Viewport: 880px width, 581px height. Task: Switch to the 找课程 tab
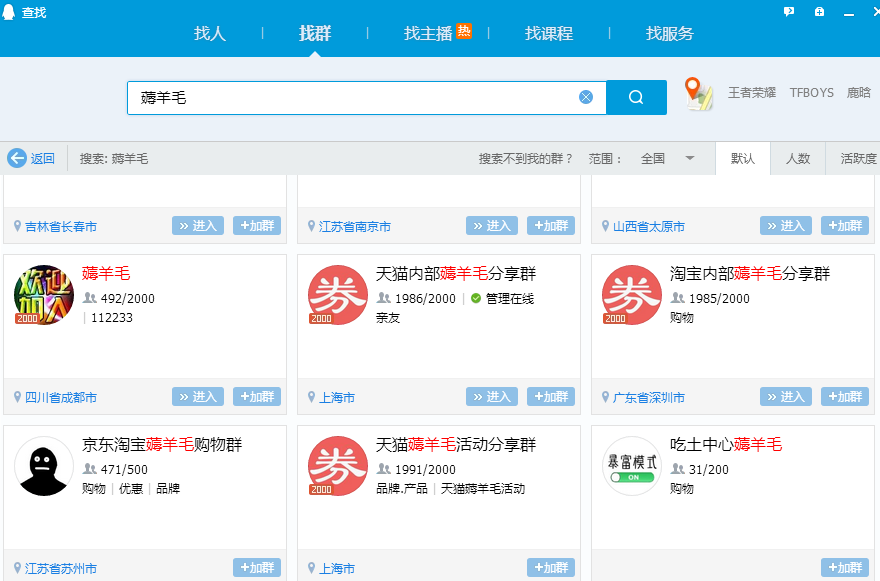(x=549, y=34)
